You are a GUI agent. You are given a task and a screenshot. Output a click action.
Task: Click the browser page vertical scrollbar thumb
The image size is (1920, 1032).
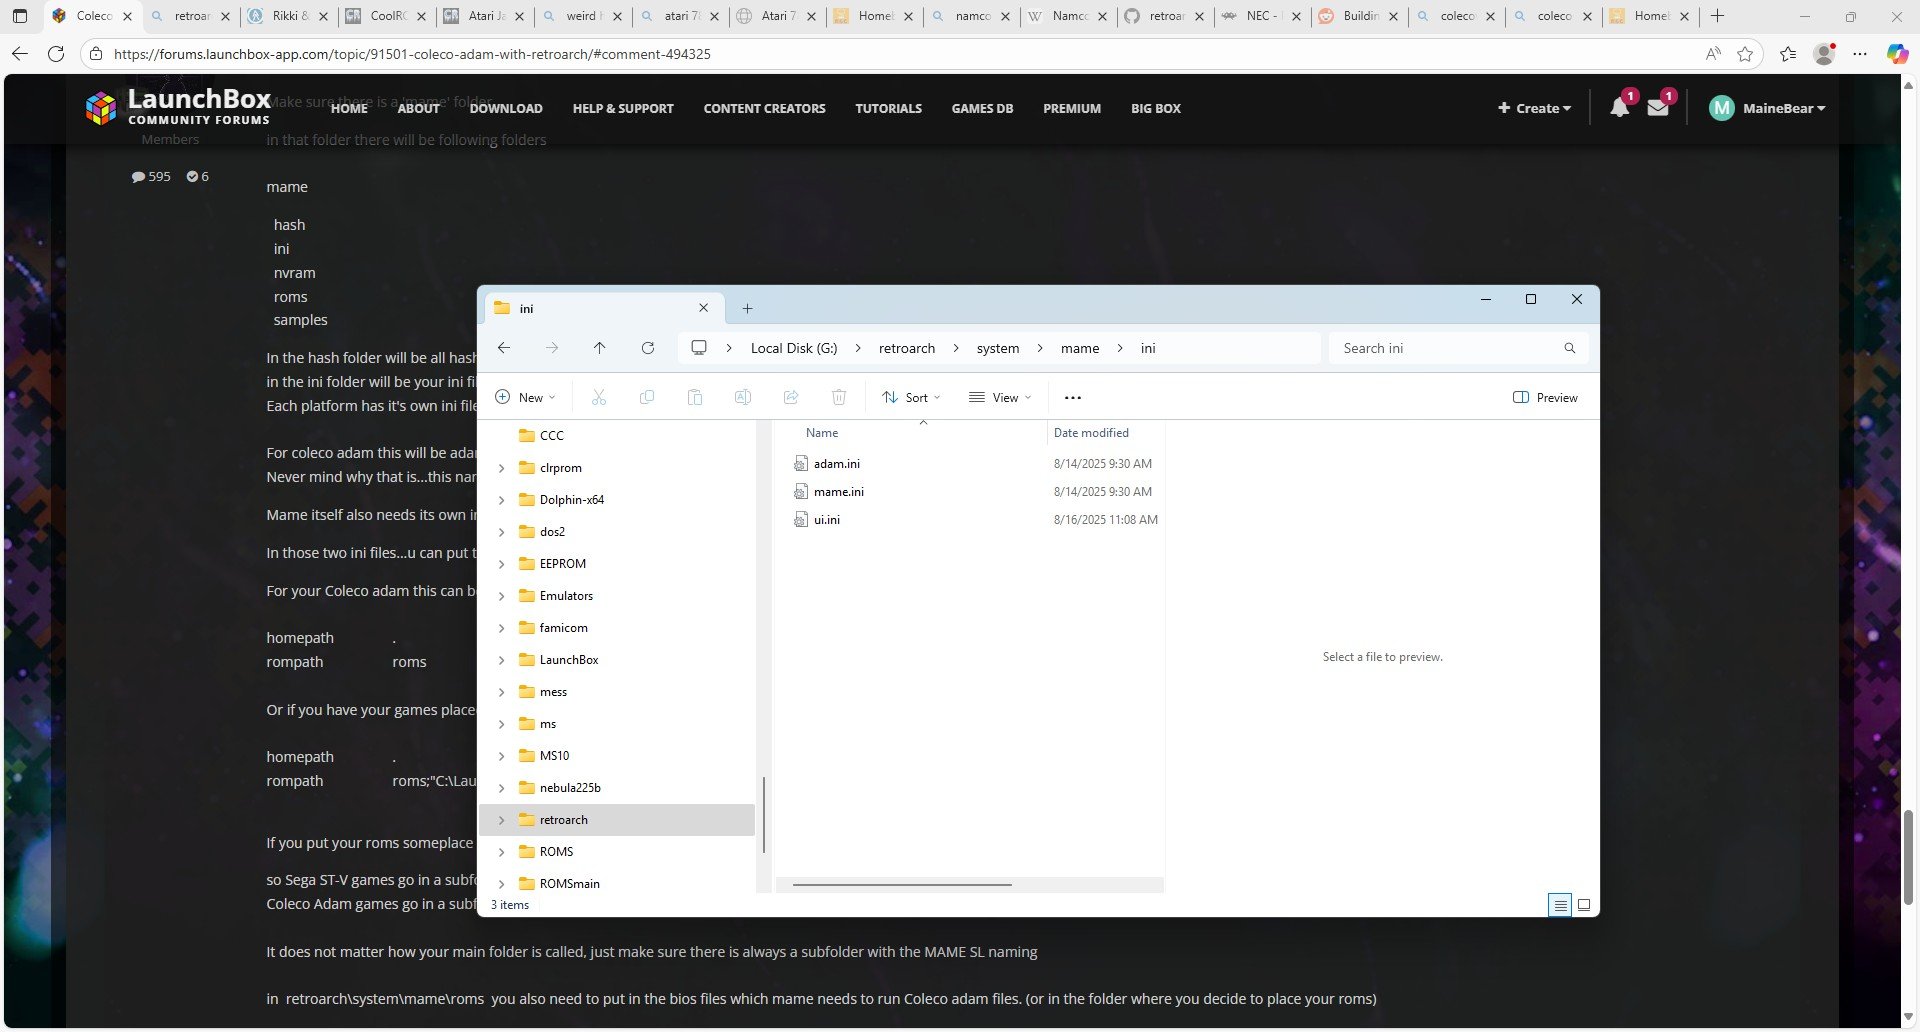click(1908, 857)
